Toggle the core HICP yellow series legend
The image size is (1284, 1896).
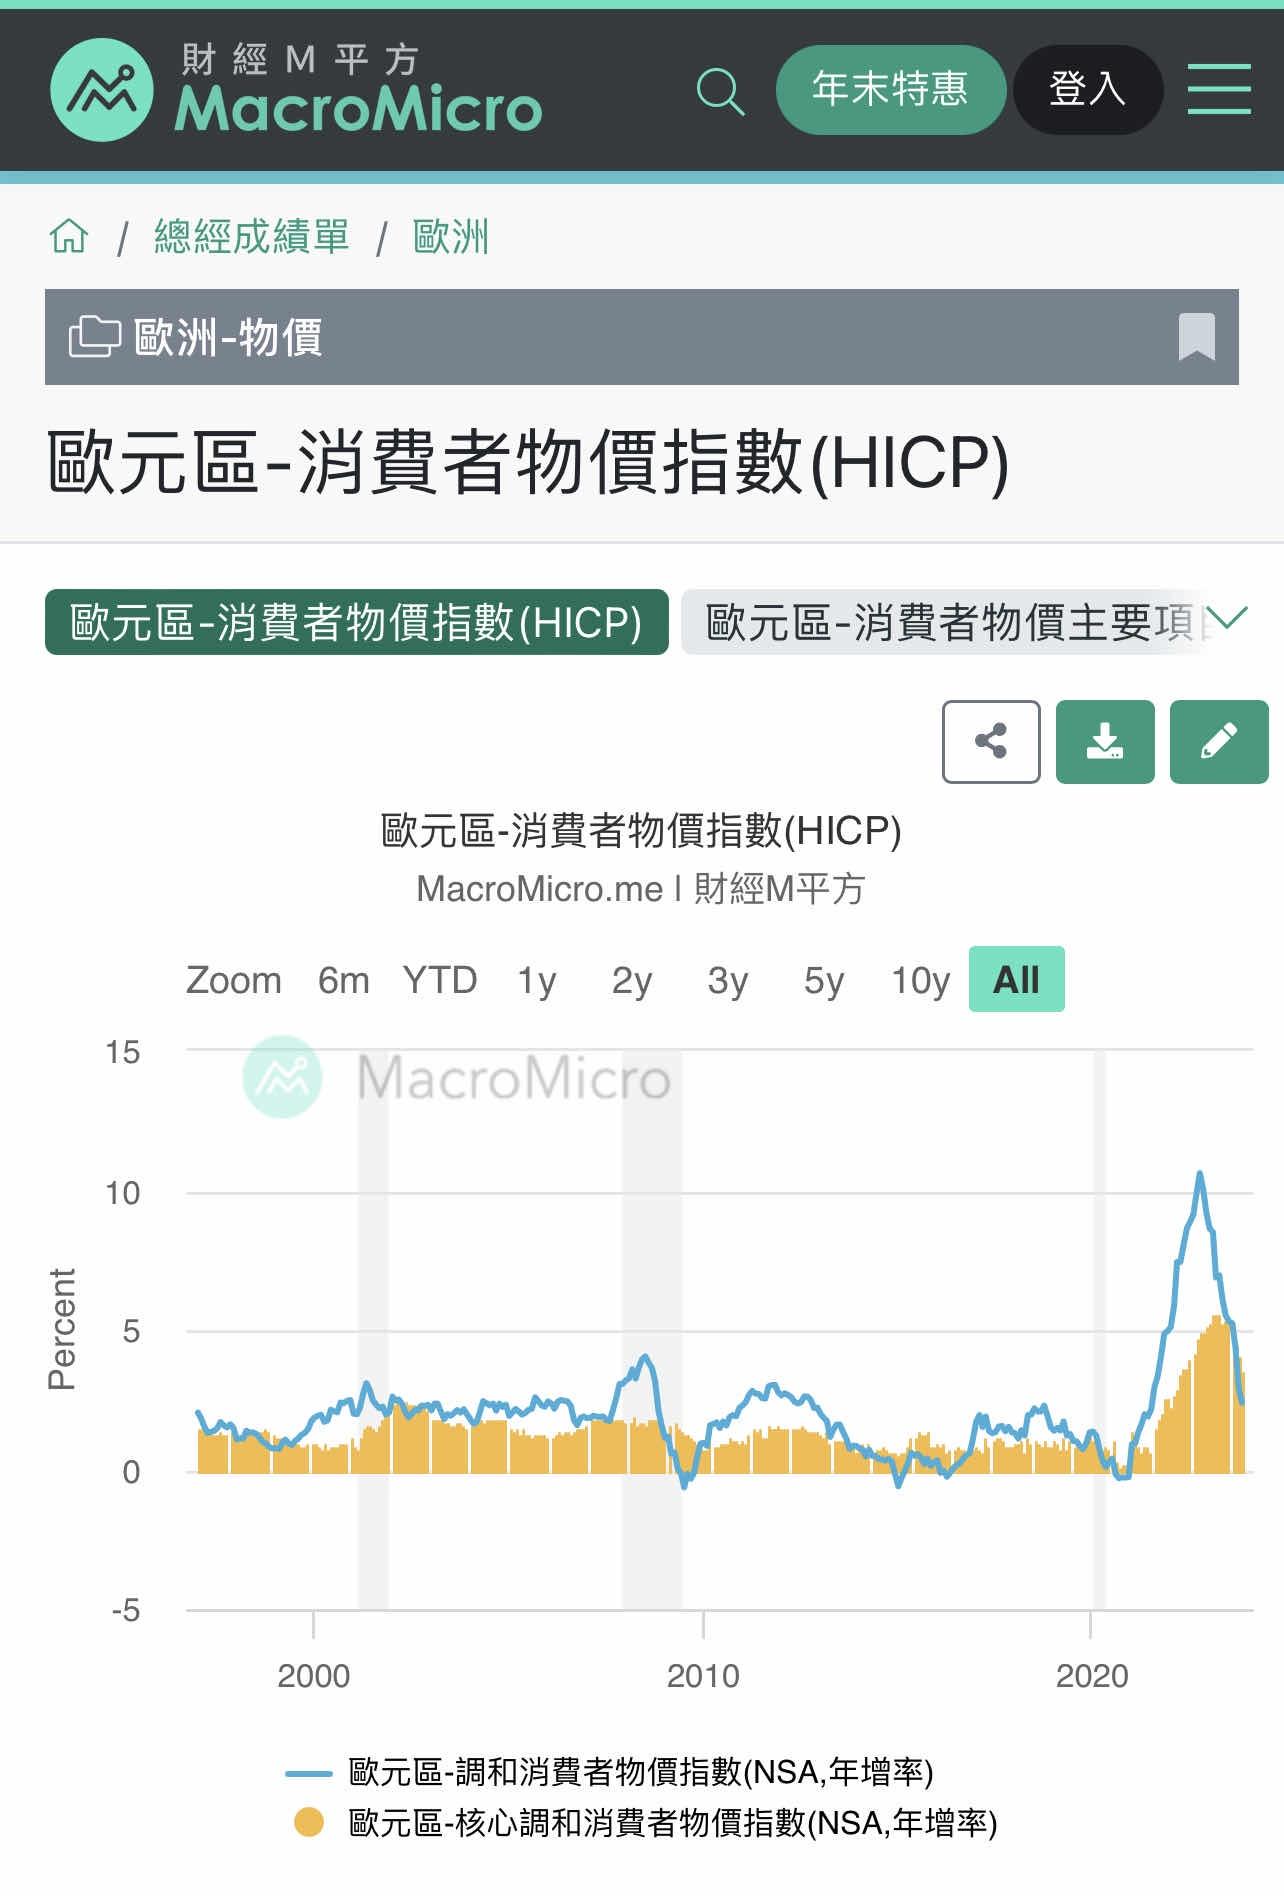[670, 1823]
